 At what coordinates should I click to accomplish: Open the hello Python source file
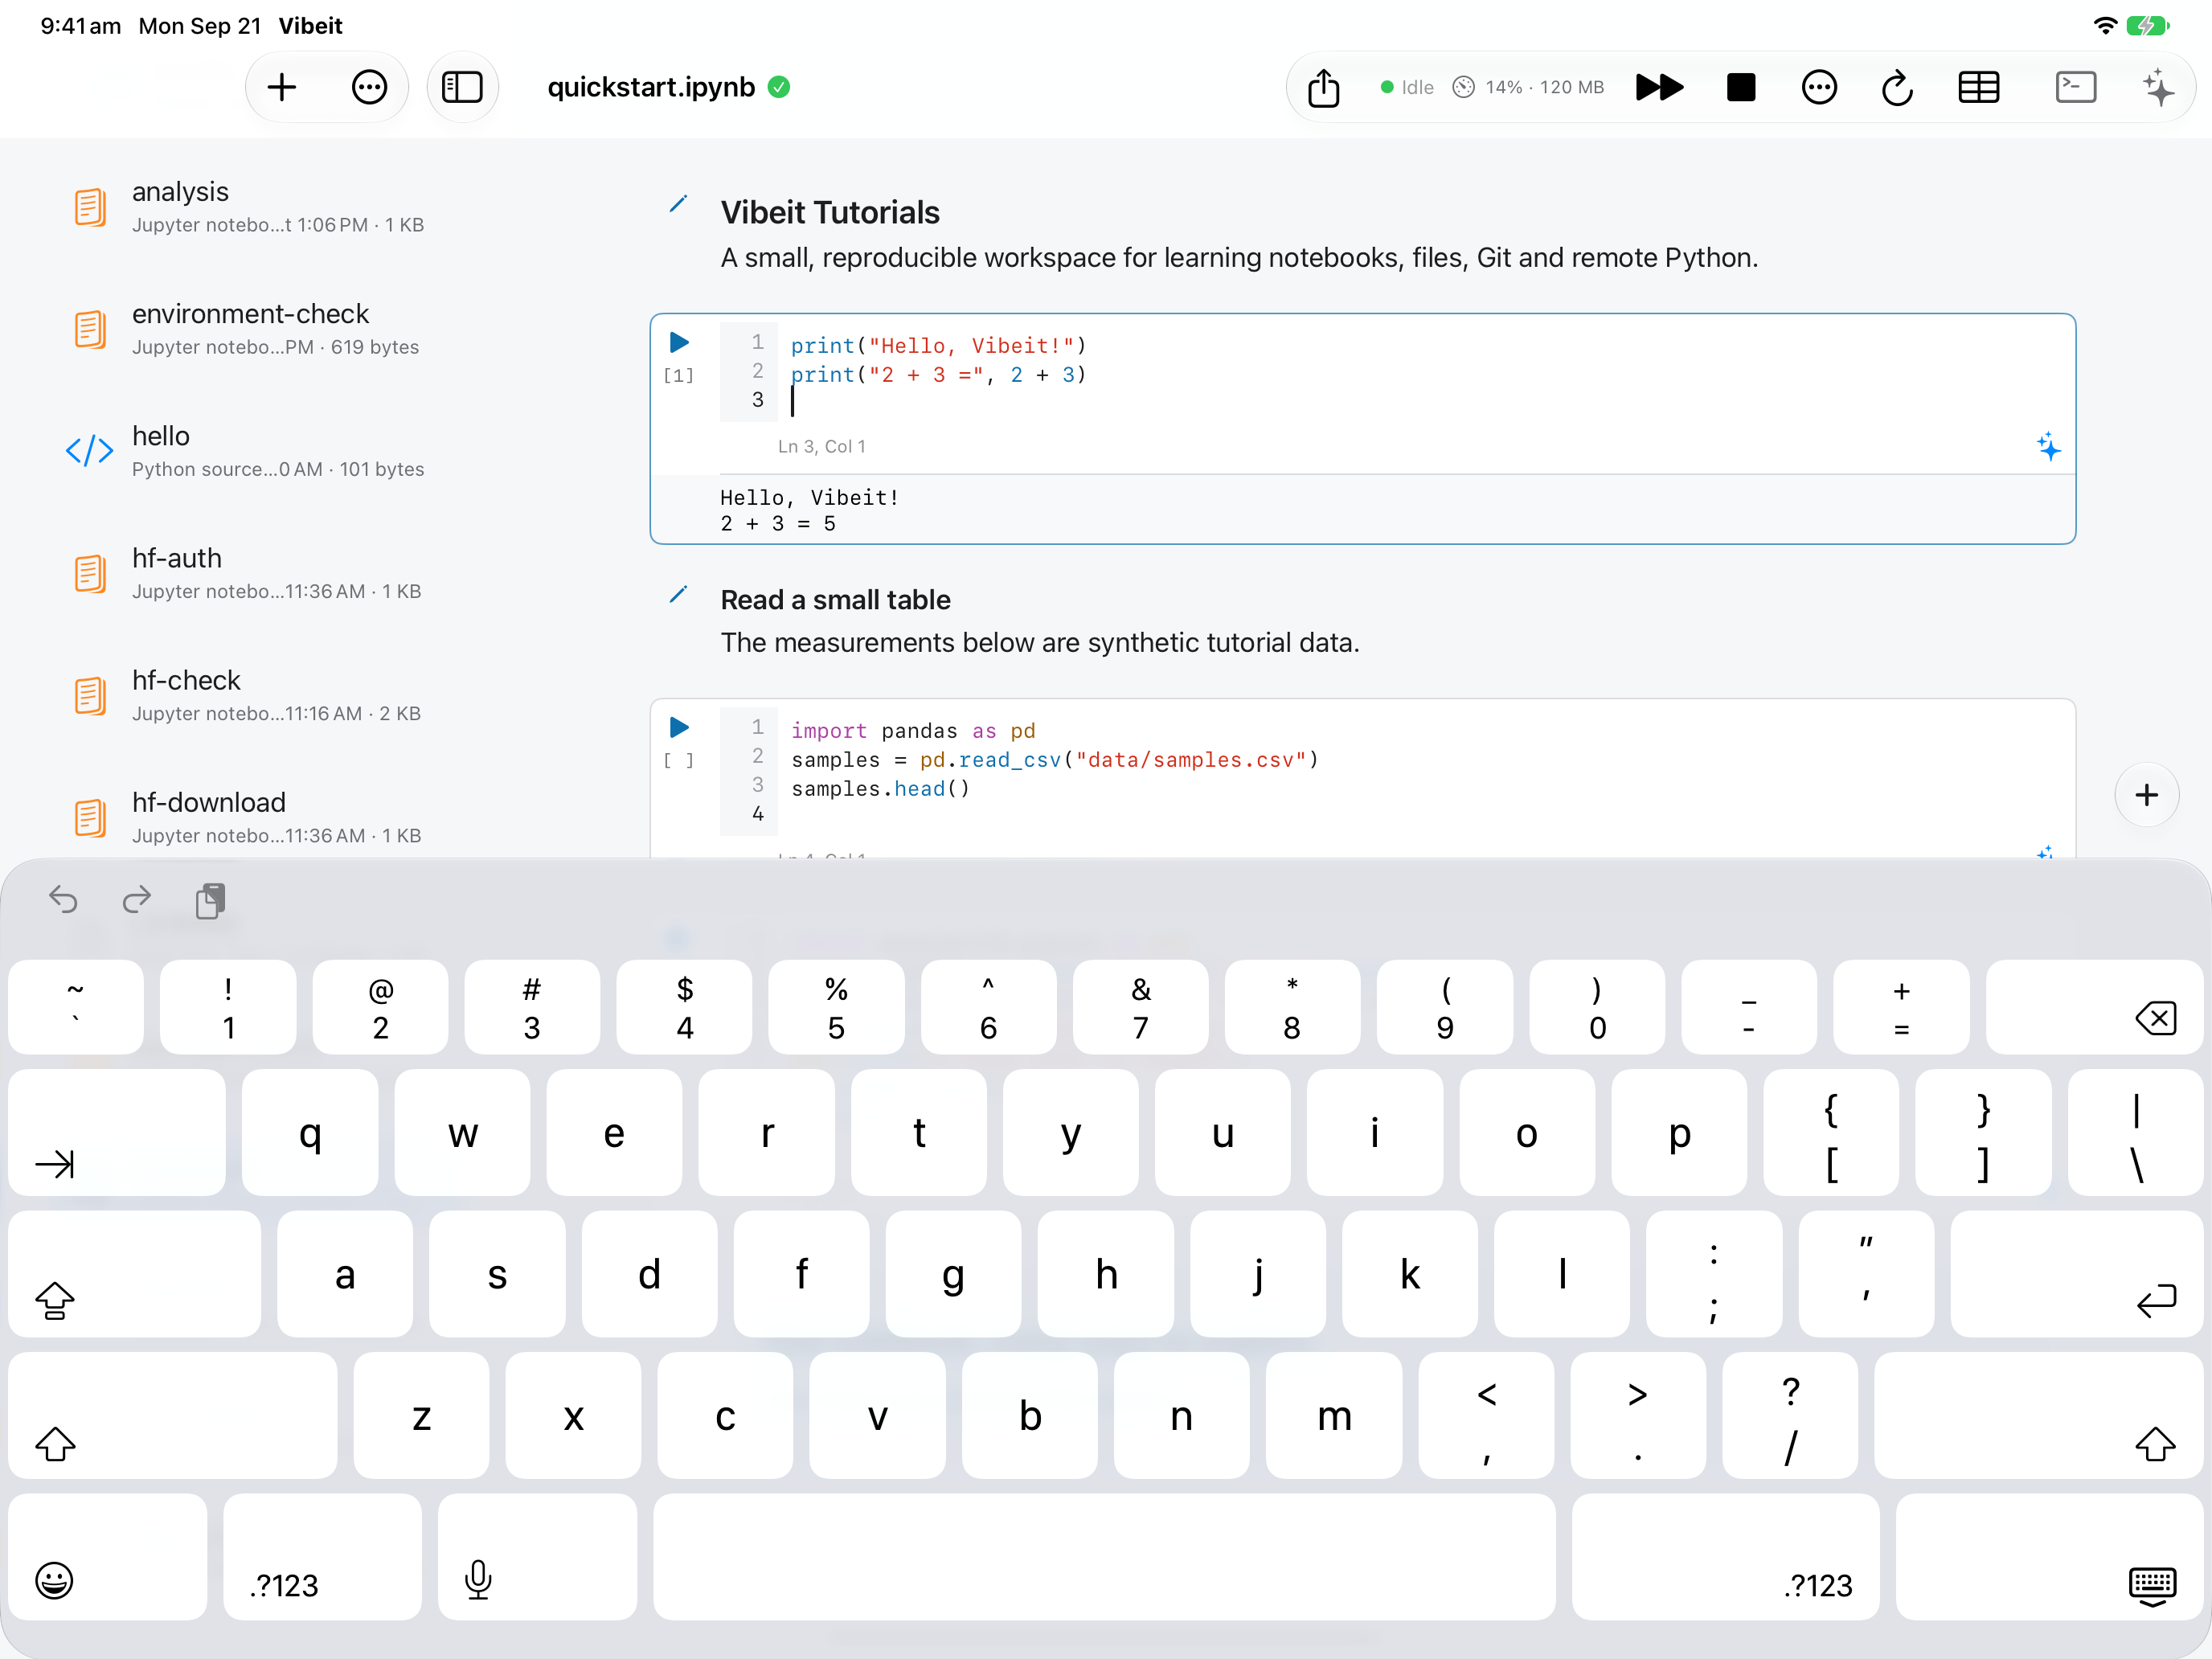click(x=300, y=451)
